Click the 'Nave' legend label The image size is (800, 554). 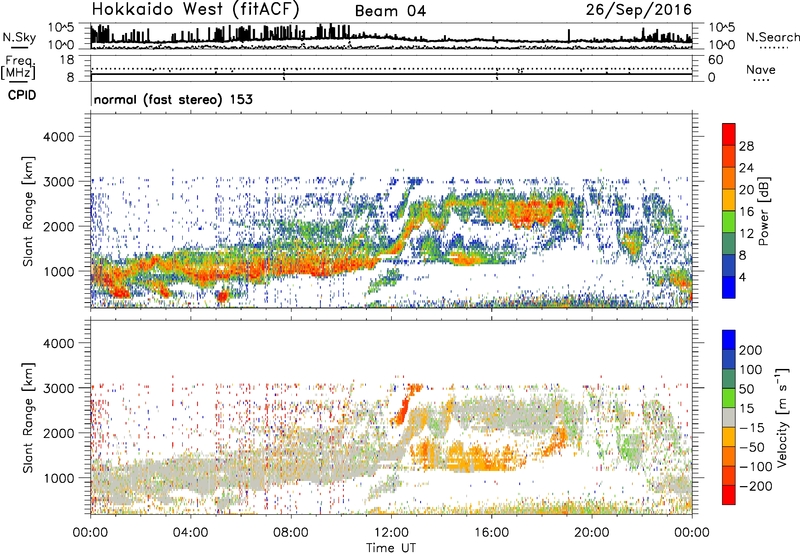(761, 70)
